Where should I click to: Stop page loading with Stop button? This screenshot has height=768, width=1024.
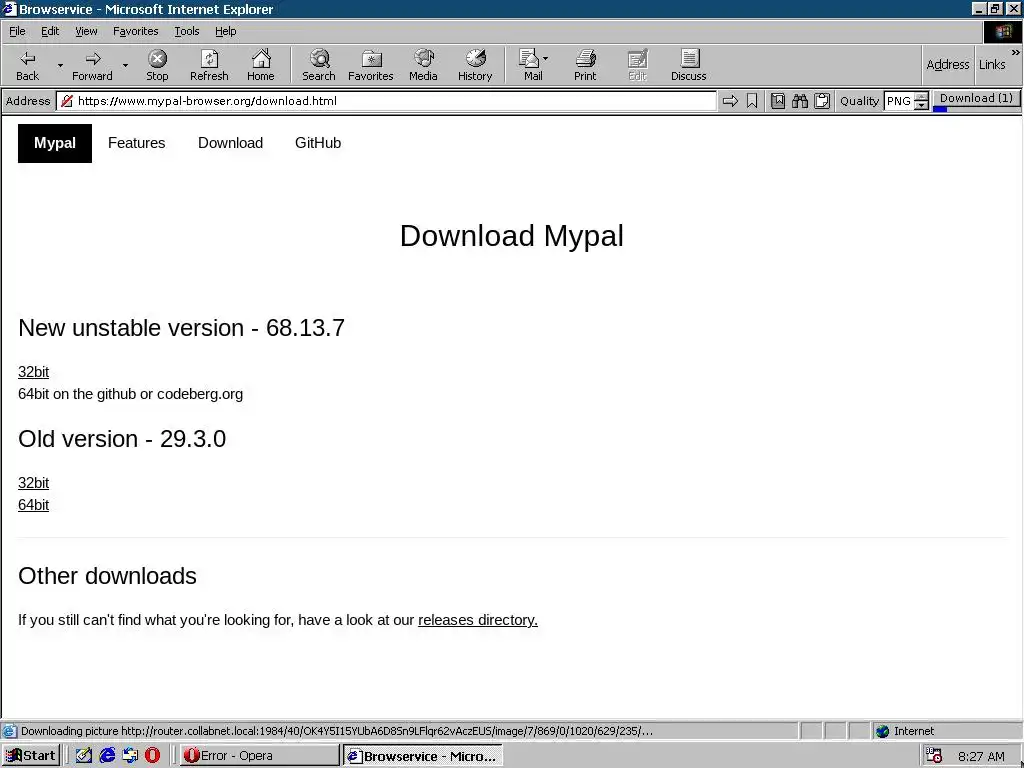157,65
